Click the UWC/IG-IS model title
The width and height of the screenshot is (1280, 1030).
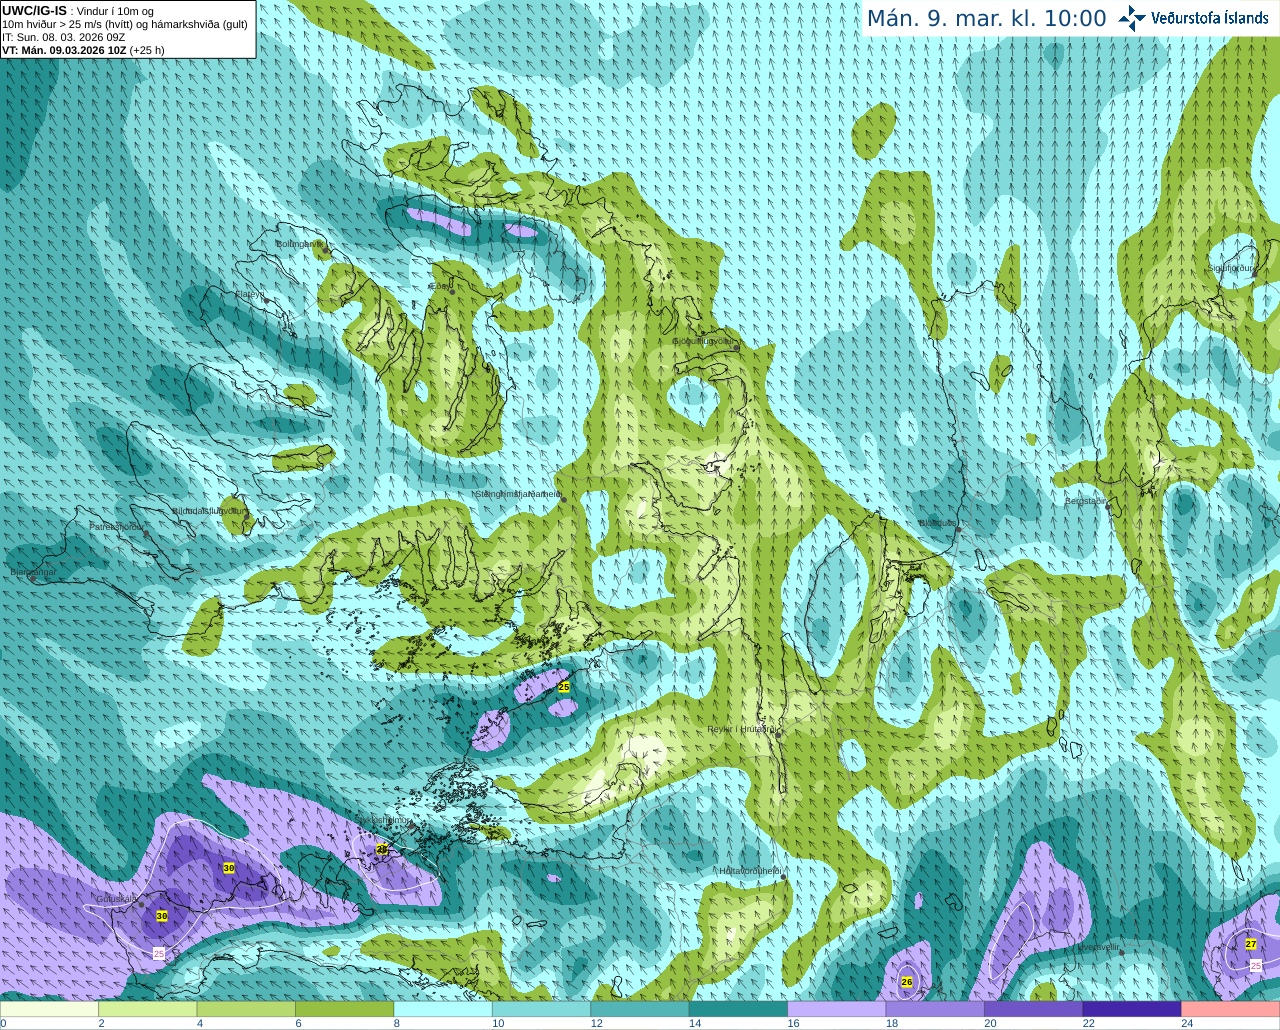point(34,10)
